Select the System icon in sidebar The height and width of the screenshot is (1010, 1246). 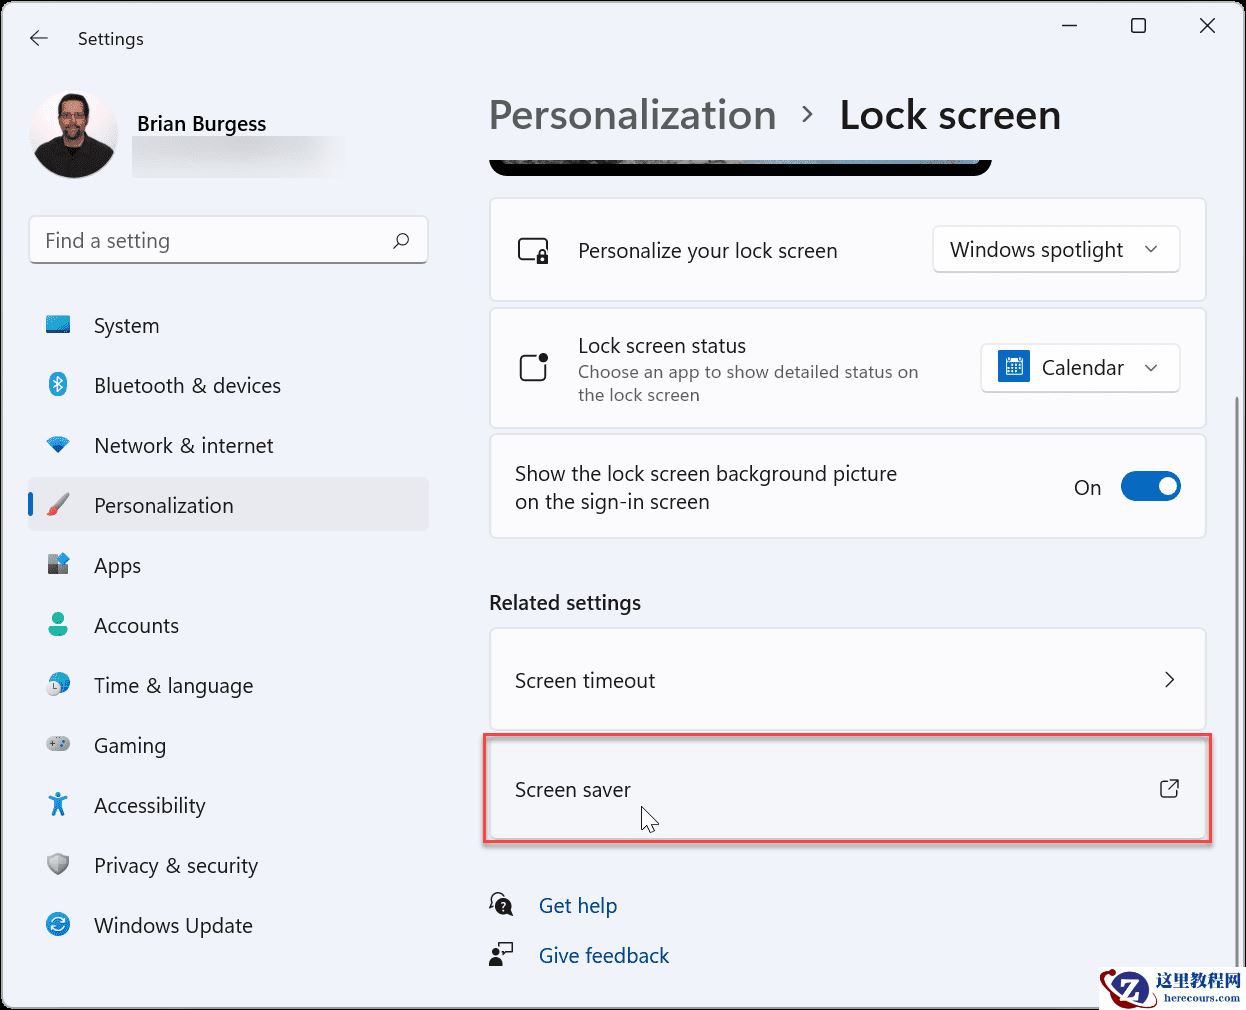[58, 325]
